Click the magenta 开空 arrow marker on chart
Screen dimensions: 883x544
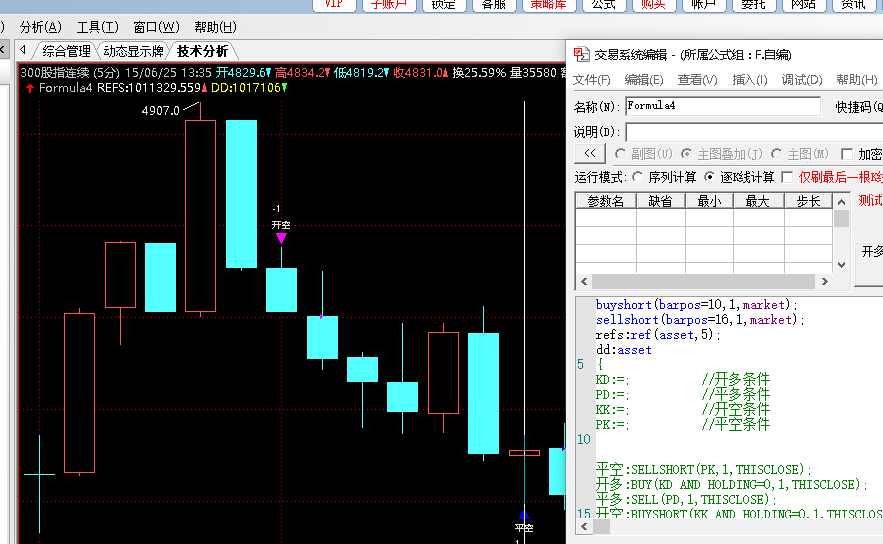pyautogui.click(x=281, y=238)
